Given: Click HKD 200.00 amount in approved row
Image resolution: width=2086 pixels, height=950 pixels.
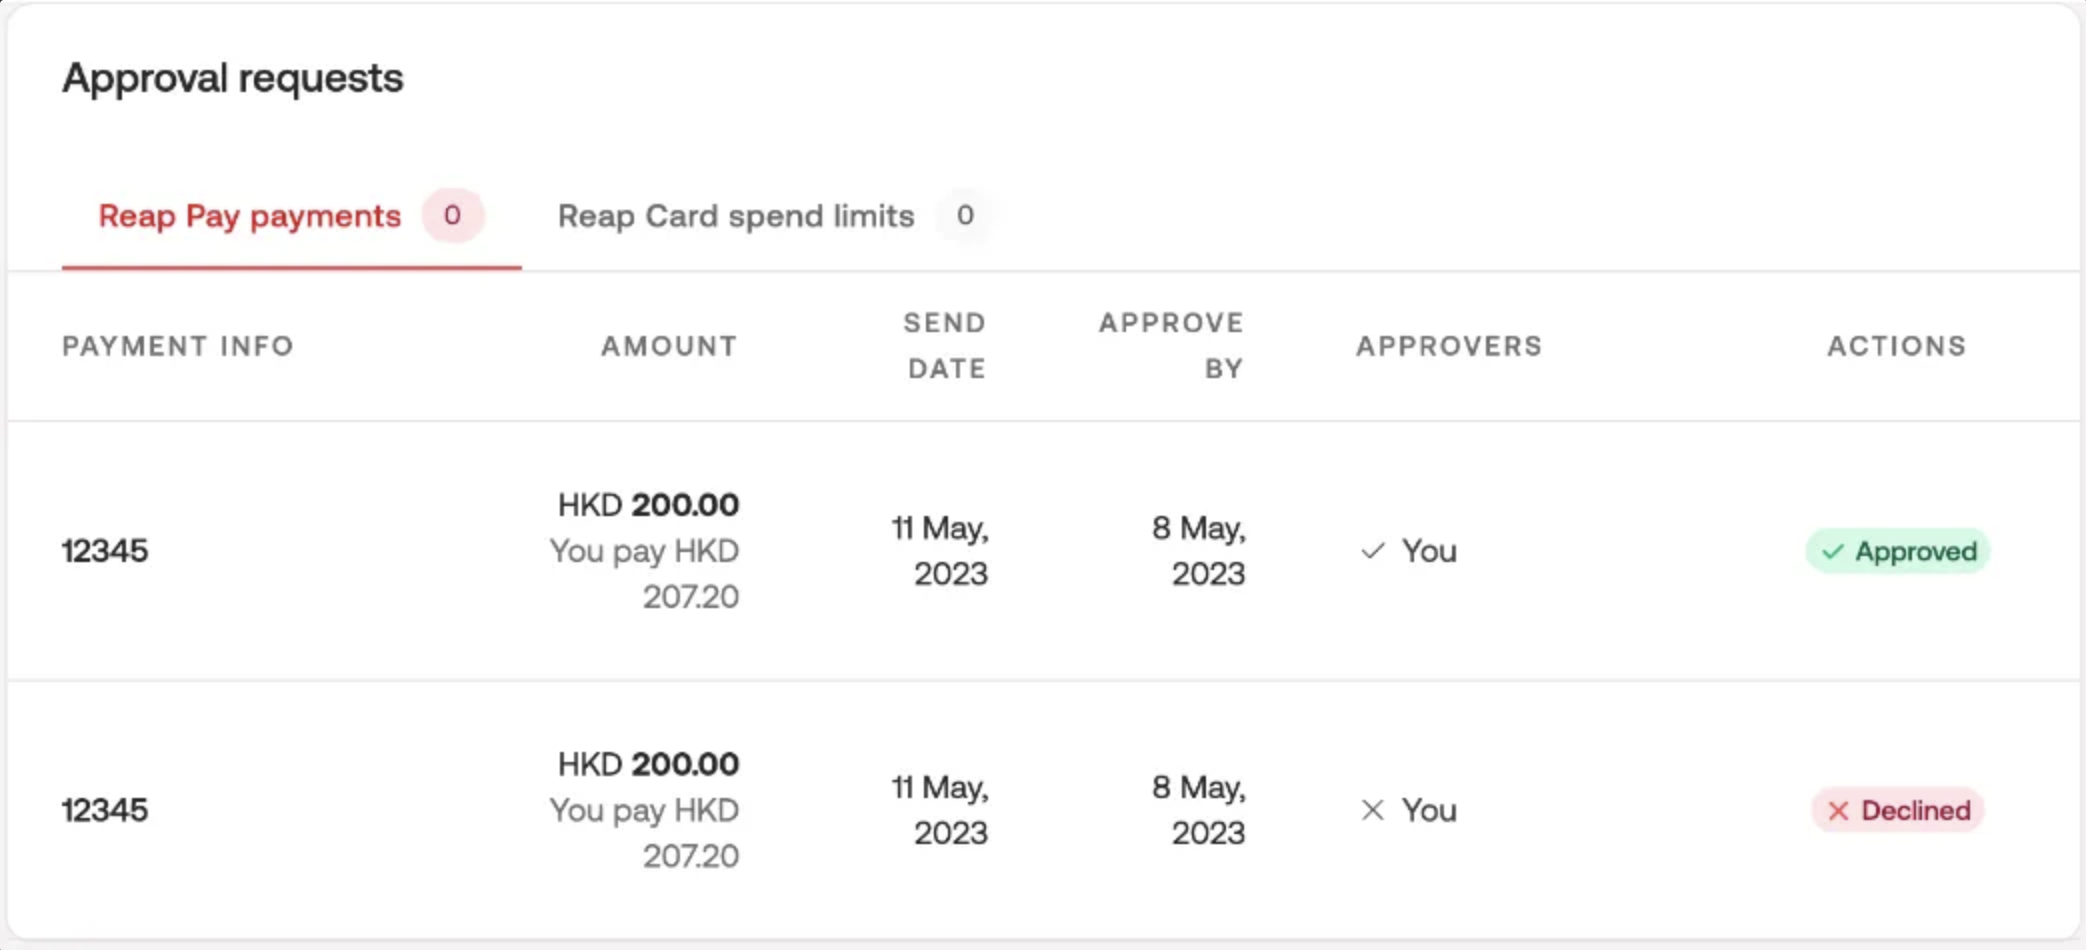Looking at the screenshot, I should [648, 505].
